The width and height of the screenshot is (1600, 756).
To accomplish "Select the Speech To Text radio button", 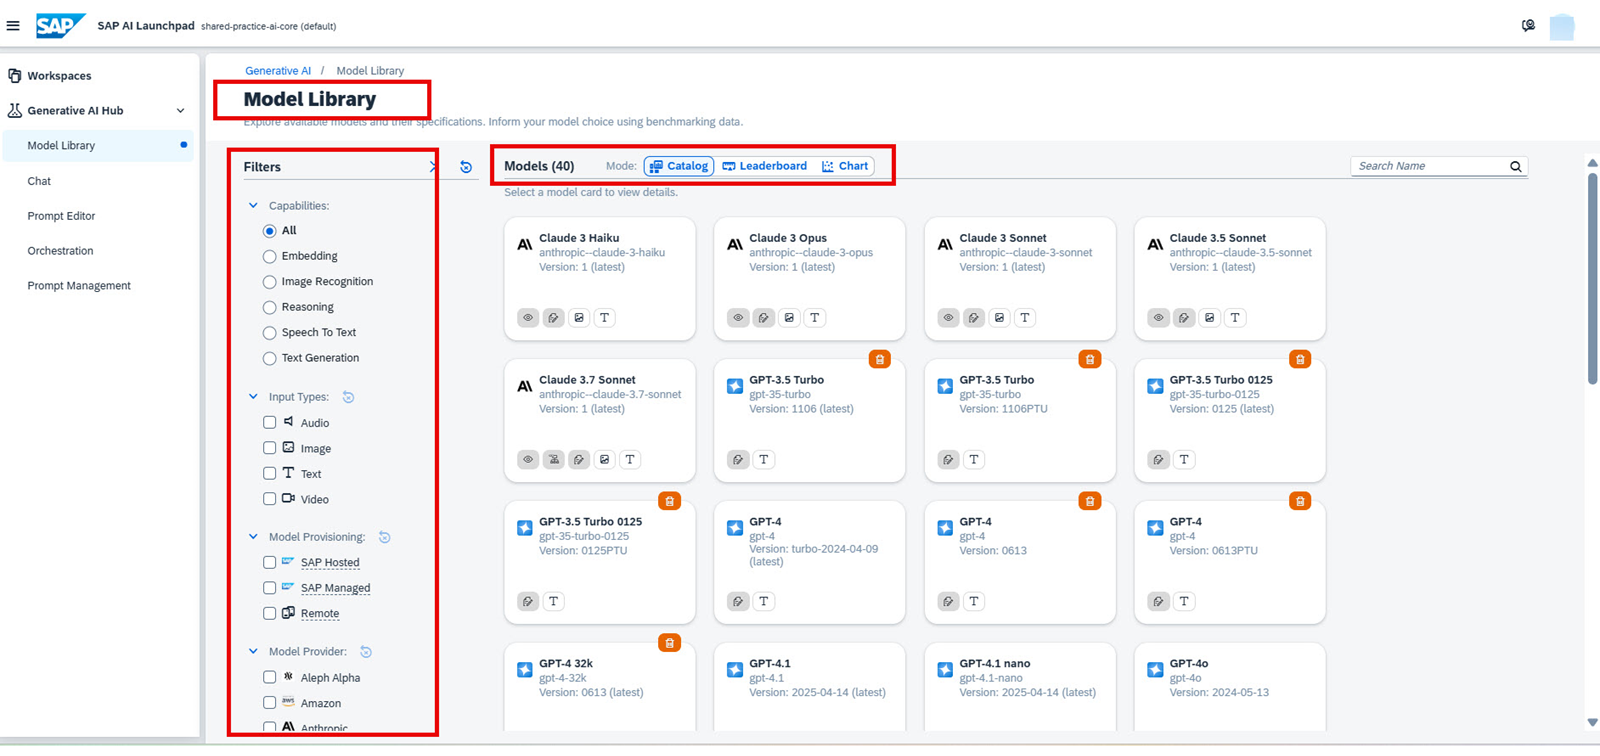I will (269, 333).
